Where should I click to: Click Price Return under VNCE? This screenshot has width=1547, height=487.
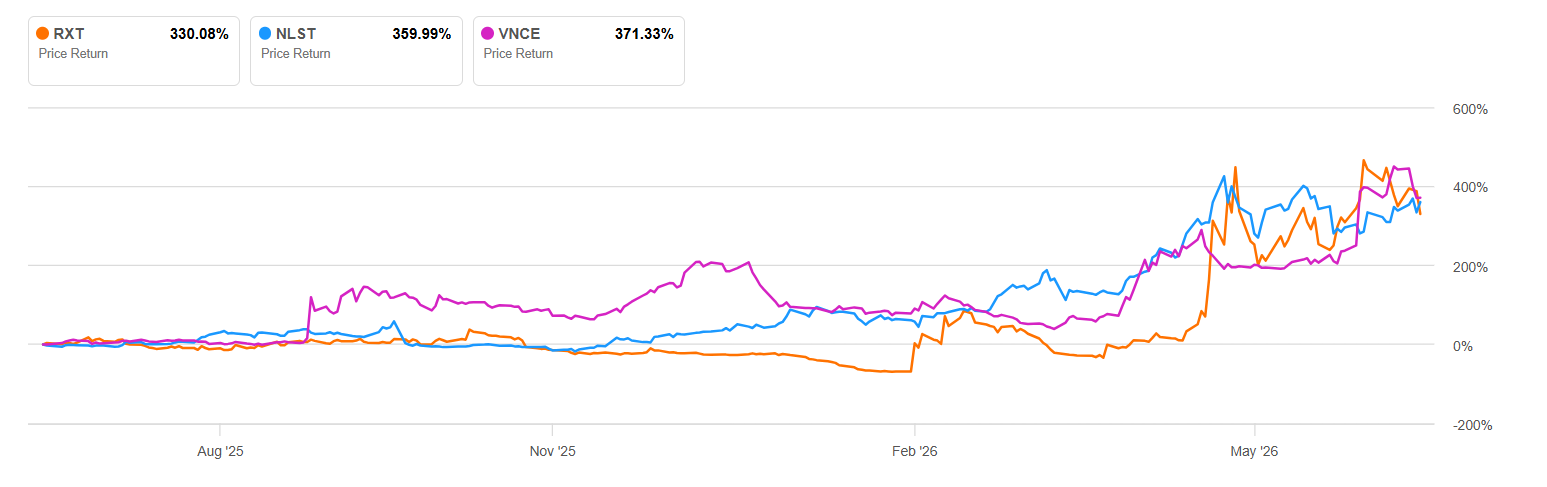point(518,54)
